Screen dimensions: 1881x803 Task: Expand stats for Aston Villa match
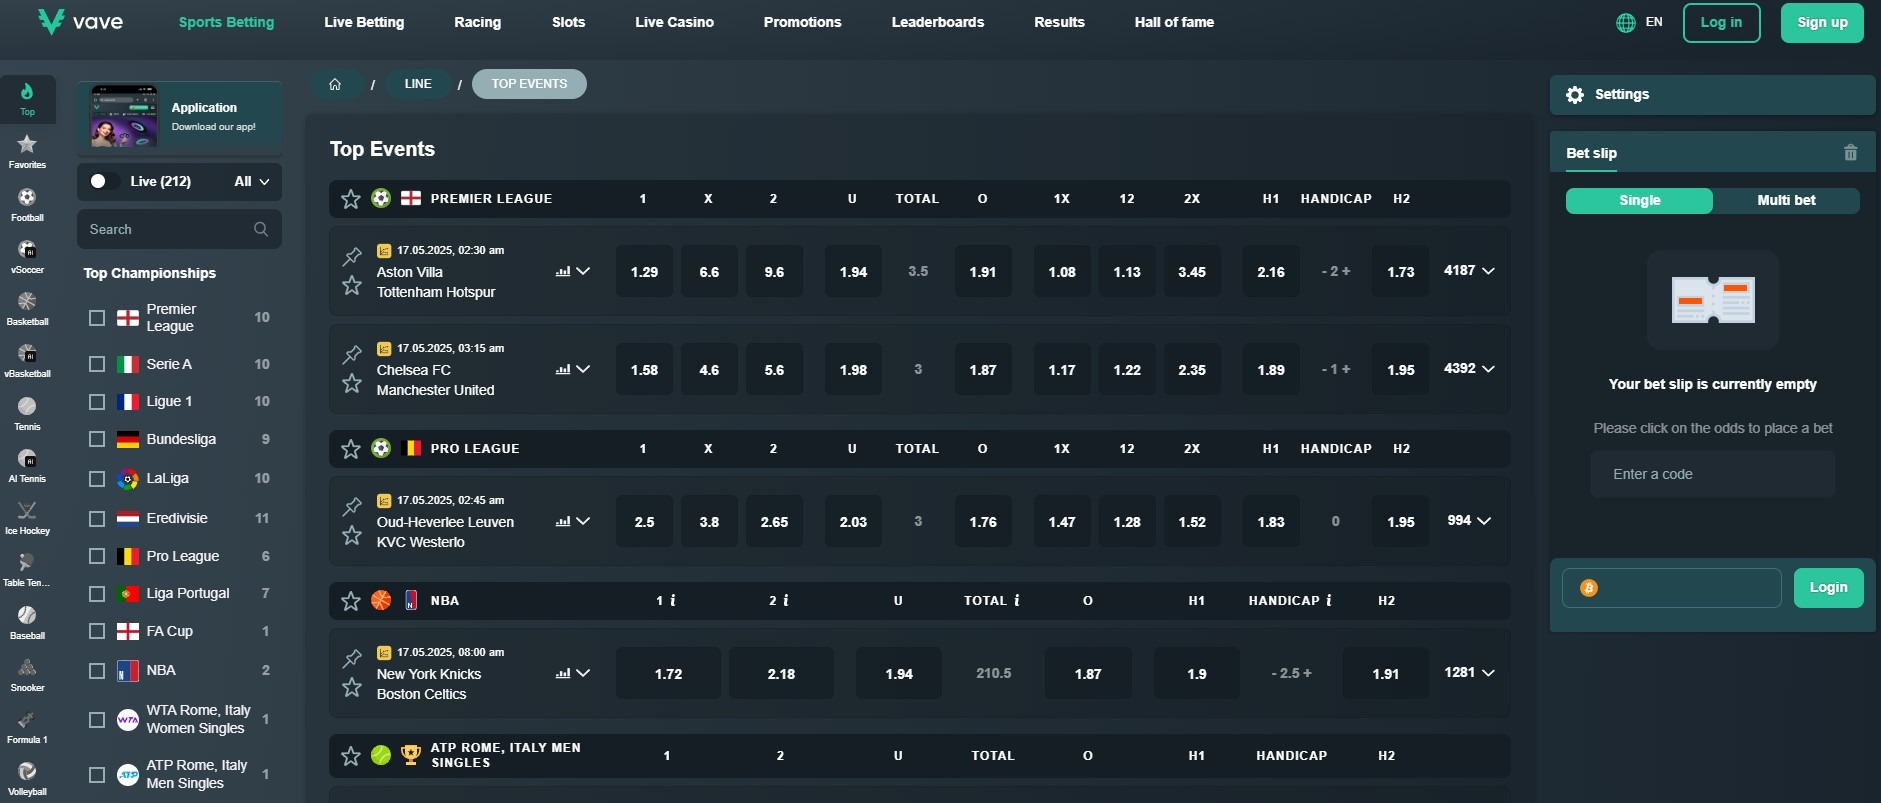click(573, 271)
